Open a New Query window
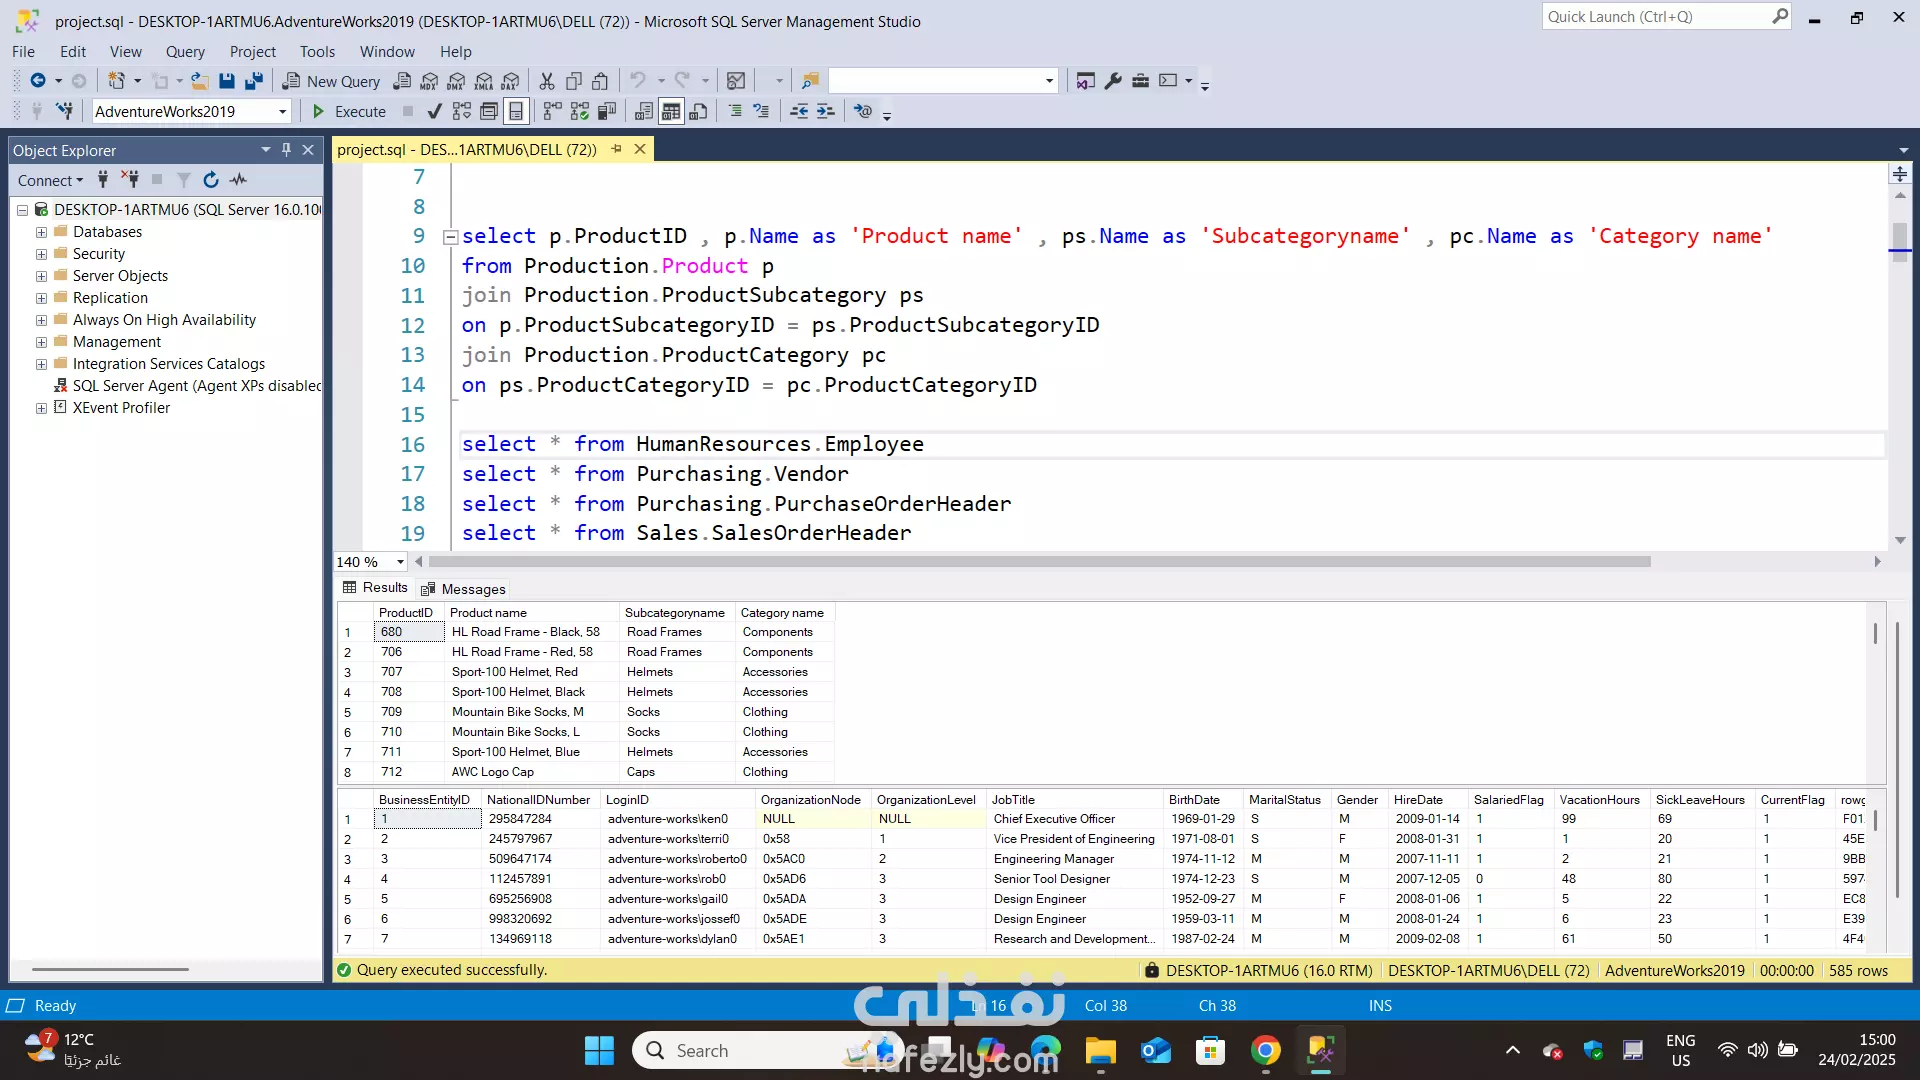 click(x=332, y=81)
